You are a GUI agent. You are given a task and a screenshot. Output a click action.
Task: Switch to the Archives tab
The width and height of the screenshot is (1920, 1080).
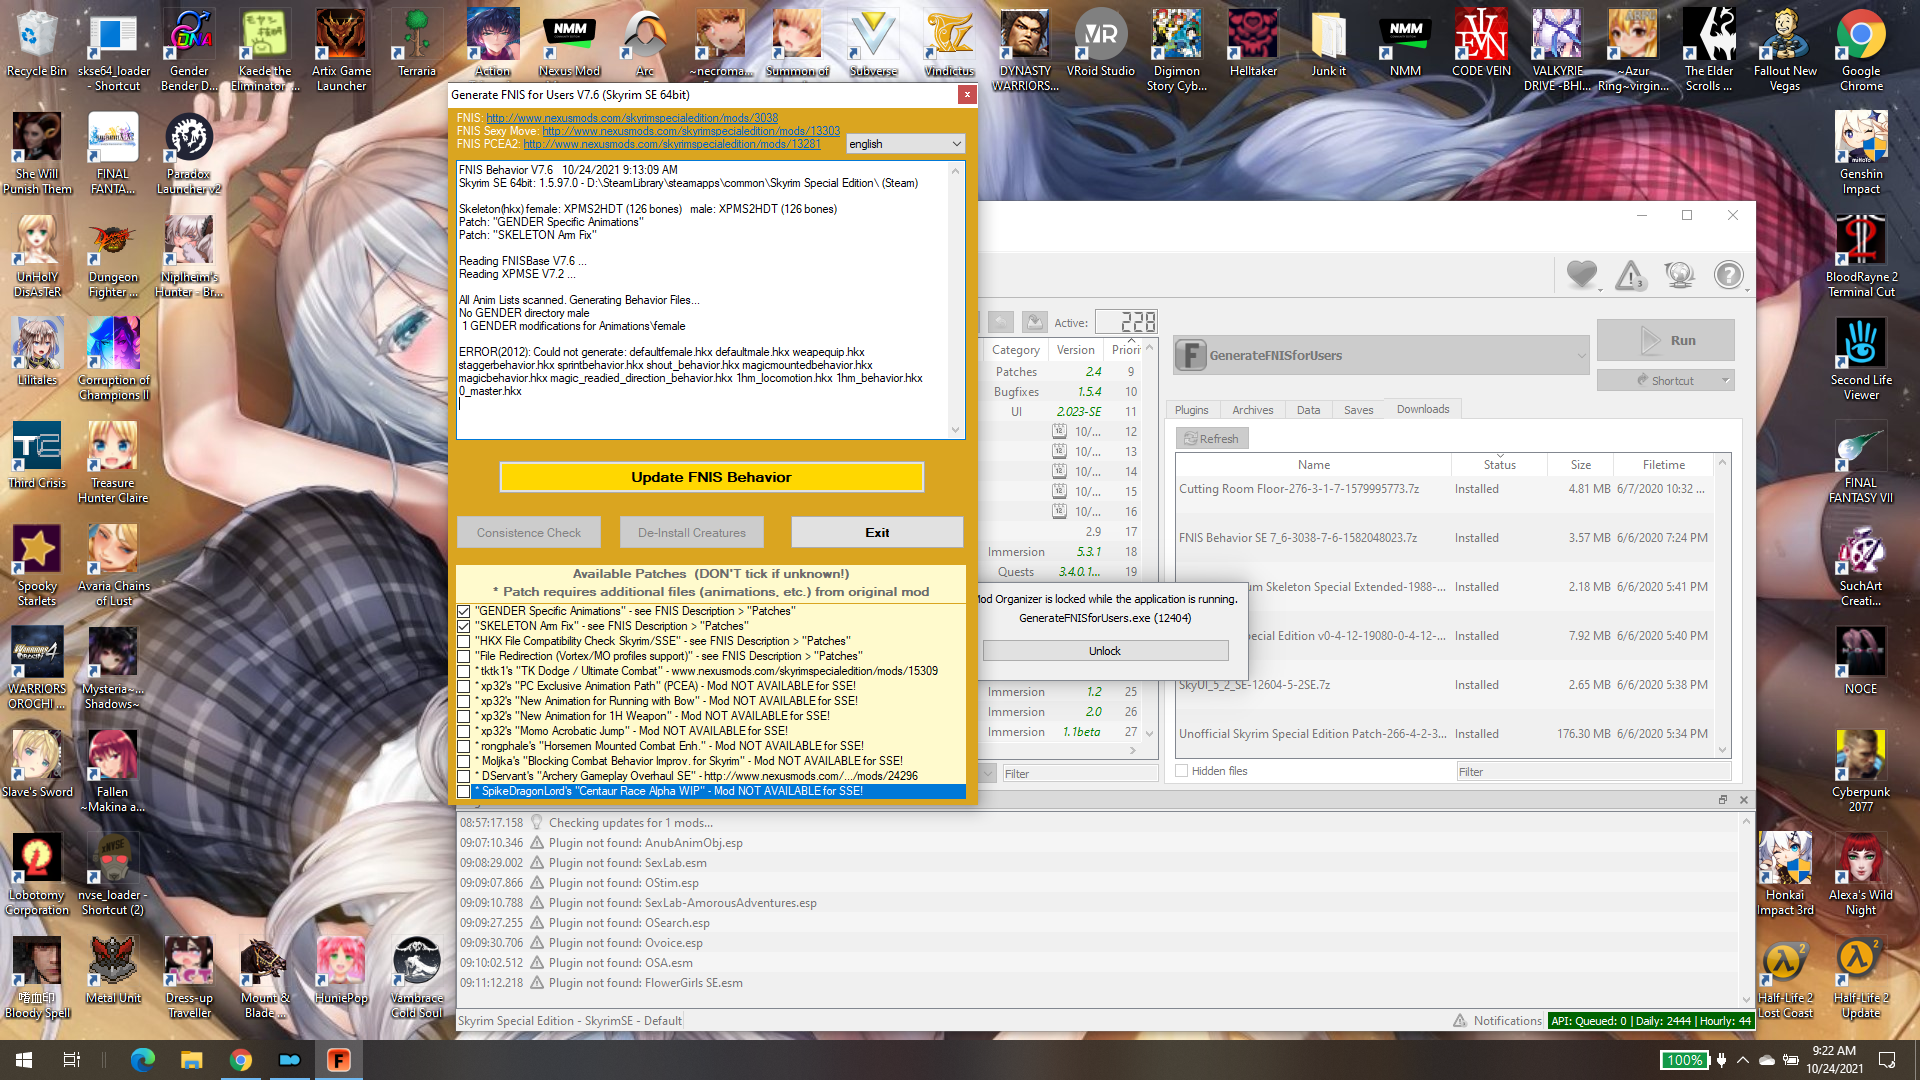pyautogui.click(x=1252, y=410)
